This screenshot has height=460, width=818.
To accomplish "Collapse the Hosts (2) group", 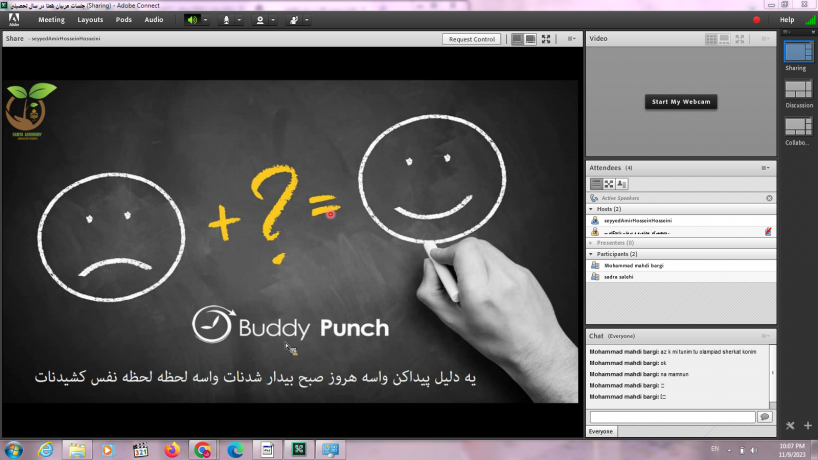I will 591,209.
